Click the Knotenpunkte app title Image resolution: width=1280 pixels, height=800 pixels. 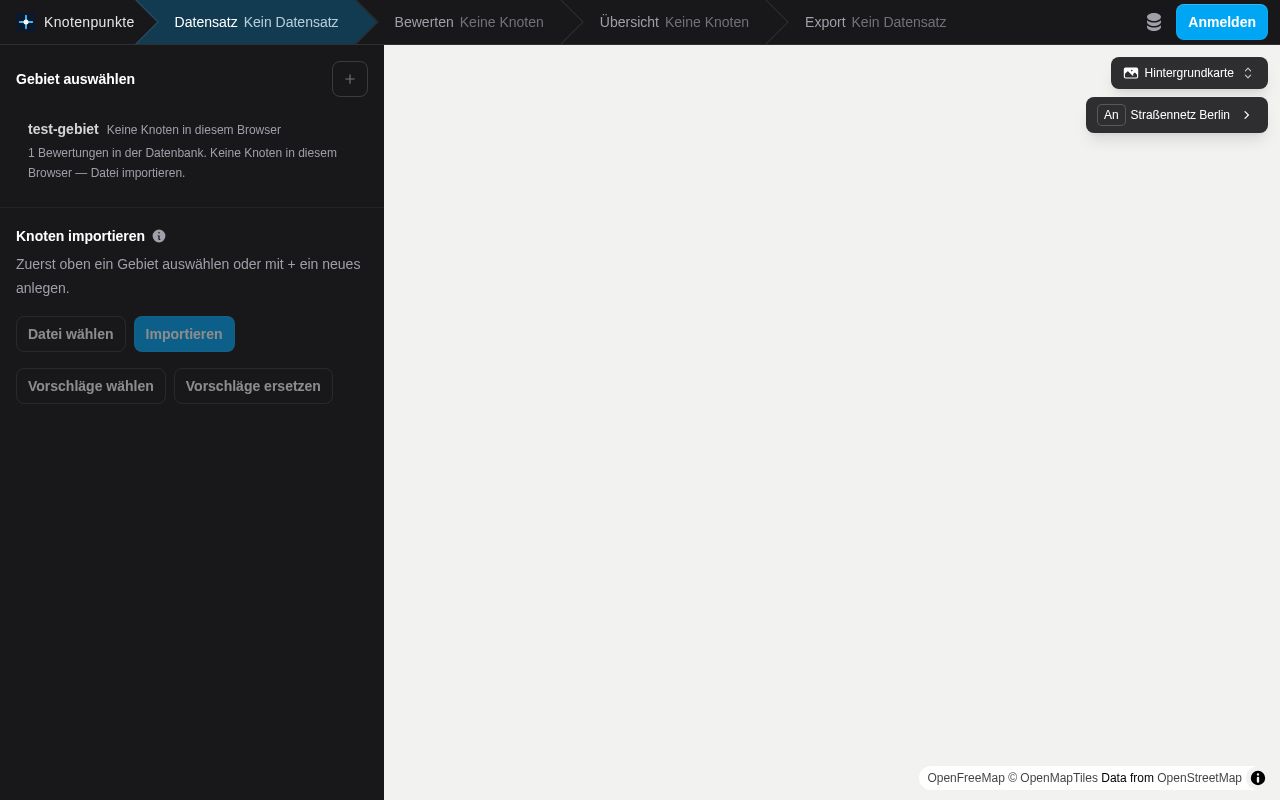tap(89, 22)
